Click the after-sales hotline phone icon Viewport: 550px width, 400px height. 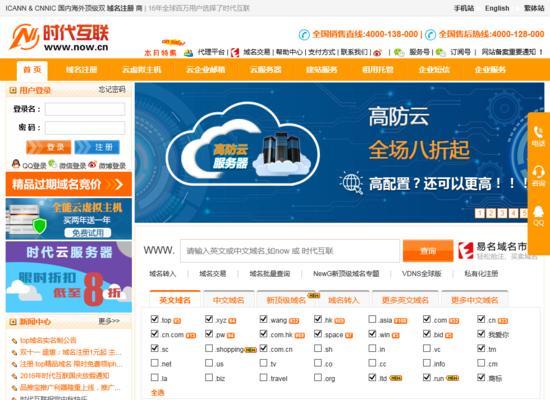pos(430,34)
